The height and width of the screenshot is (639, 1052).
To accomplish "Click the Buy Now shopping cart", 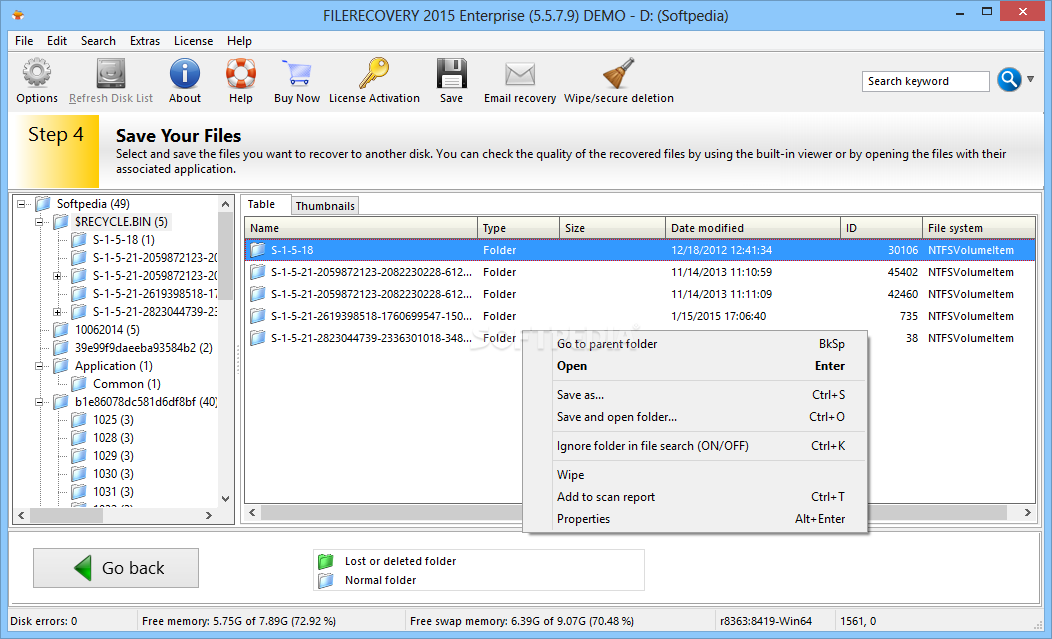I will coord(297,73).
